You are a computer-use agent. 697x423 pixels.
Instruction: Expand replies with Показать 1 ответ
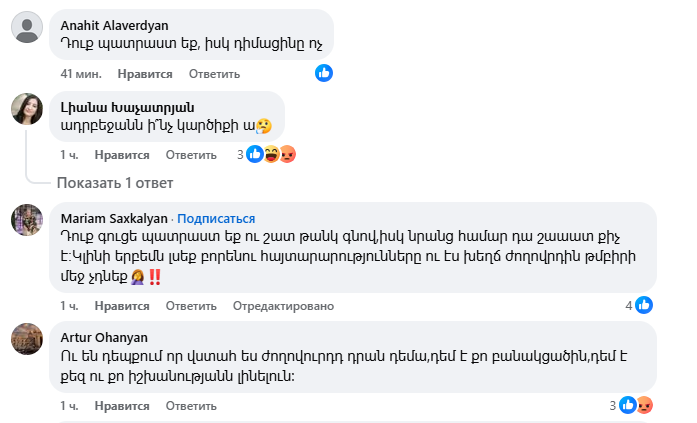(115, 183)
